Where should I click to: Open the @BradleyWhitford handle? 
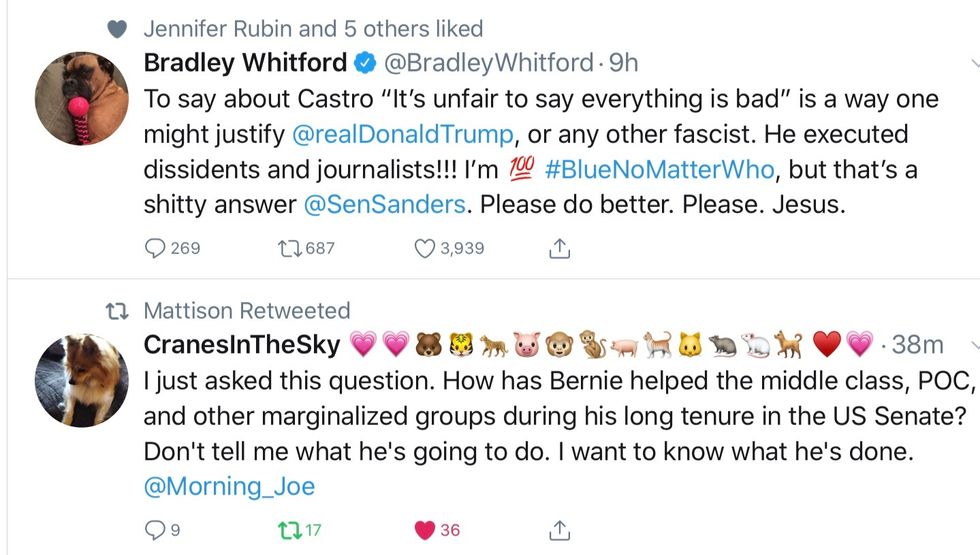(489, 63)
